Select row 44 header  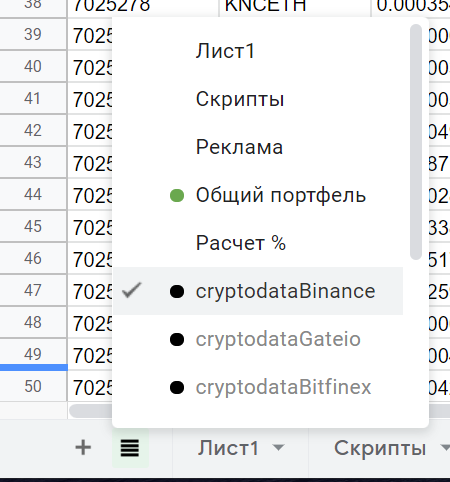tap(33, 194)
